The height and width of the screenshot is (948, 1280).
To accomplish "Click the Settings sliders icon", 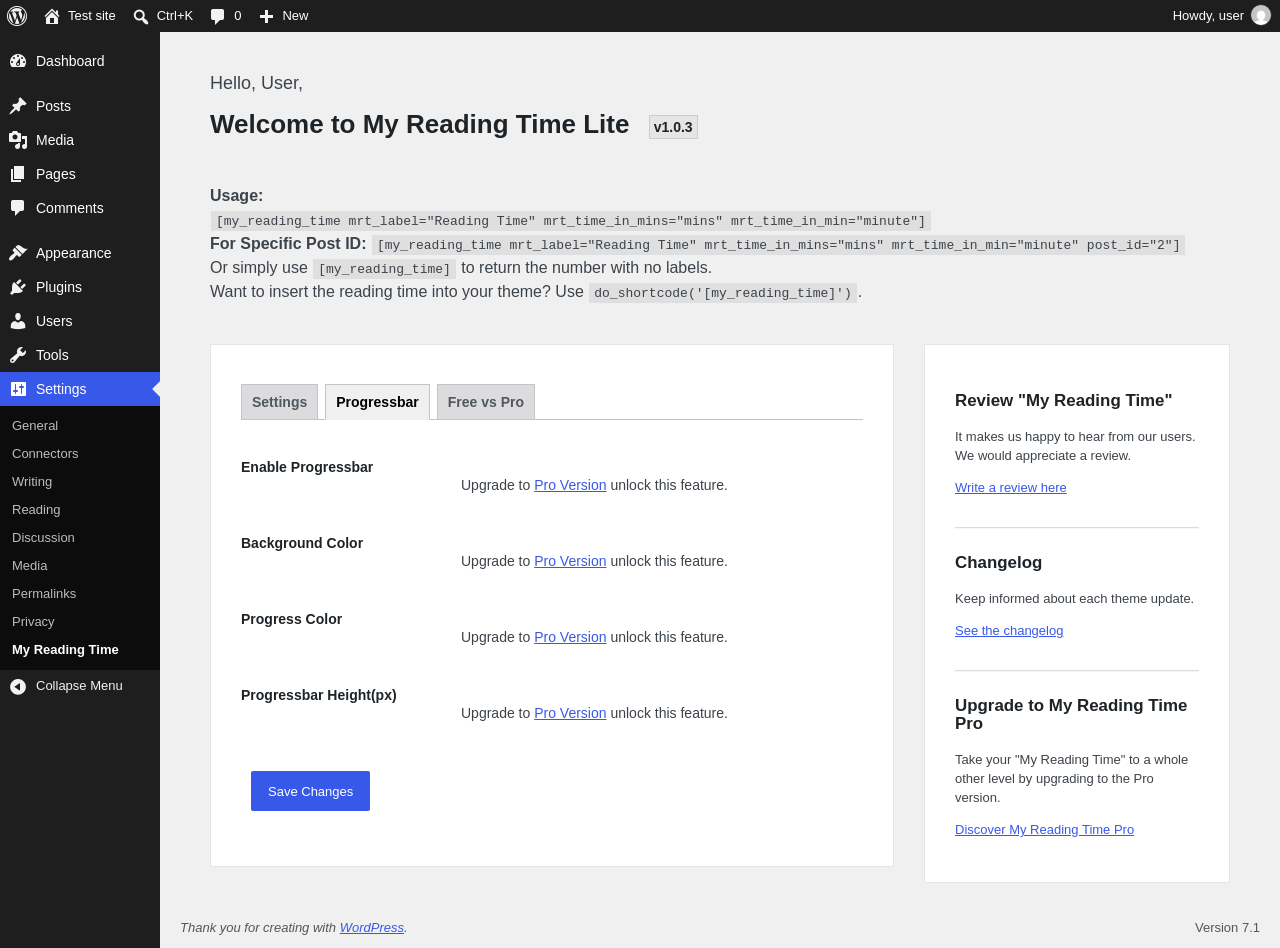I will [18, 389].
